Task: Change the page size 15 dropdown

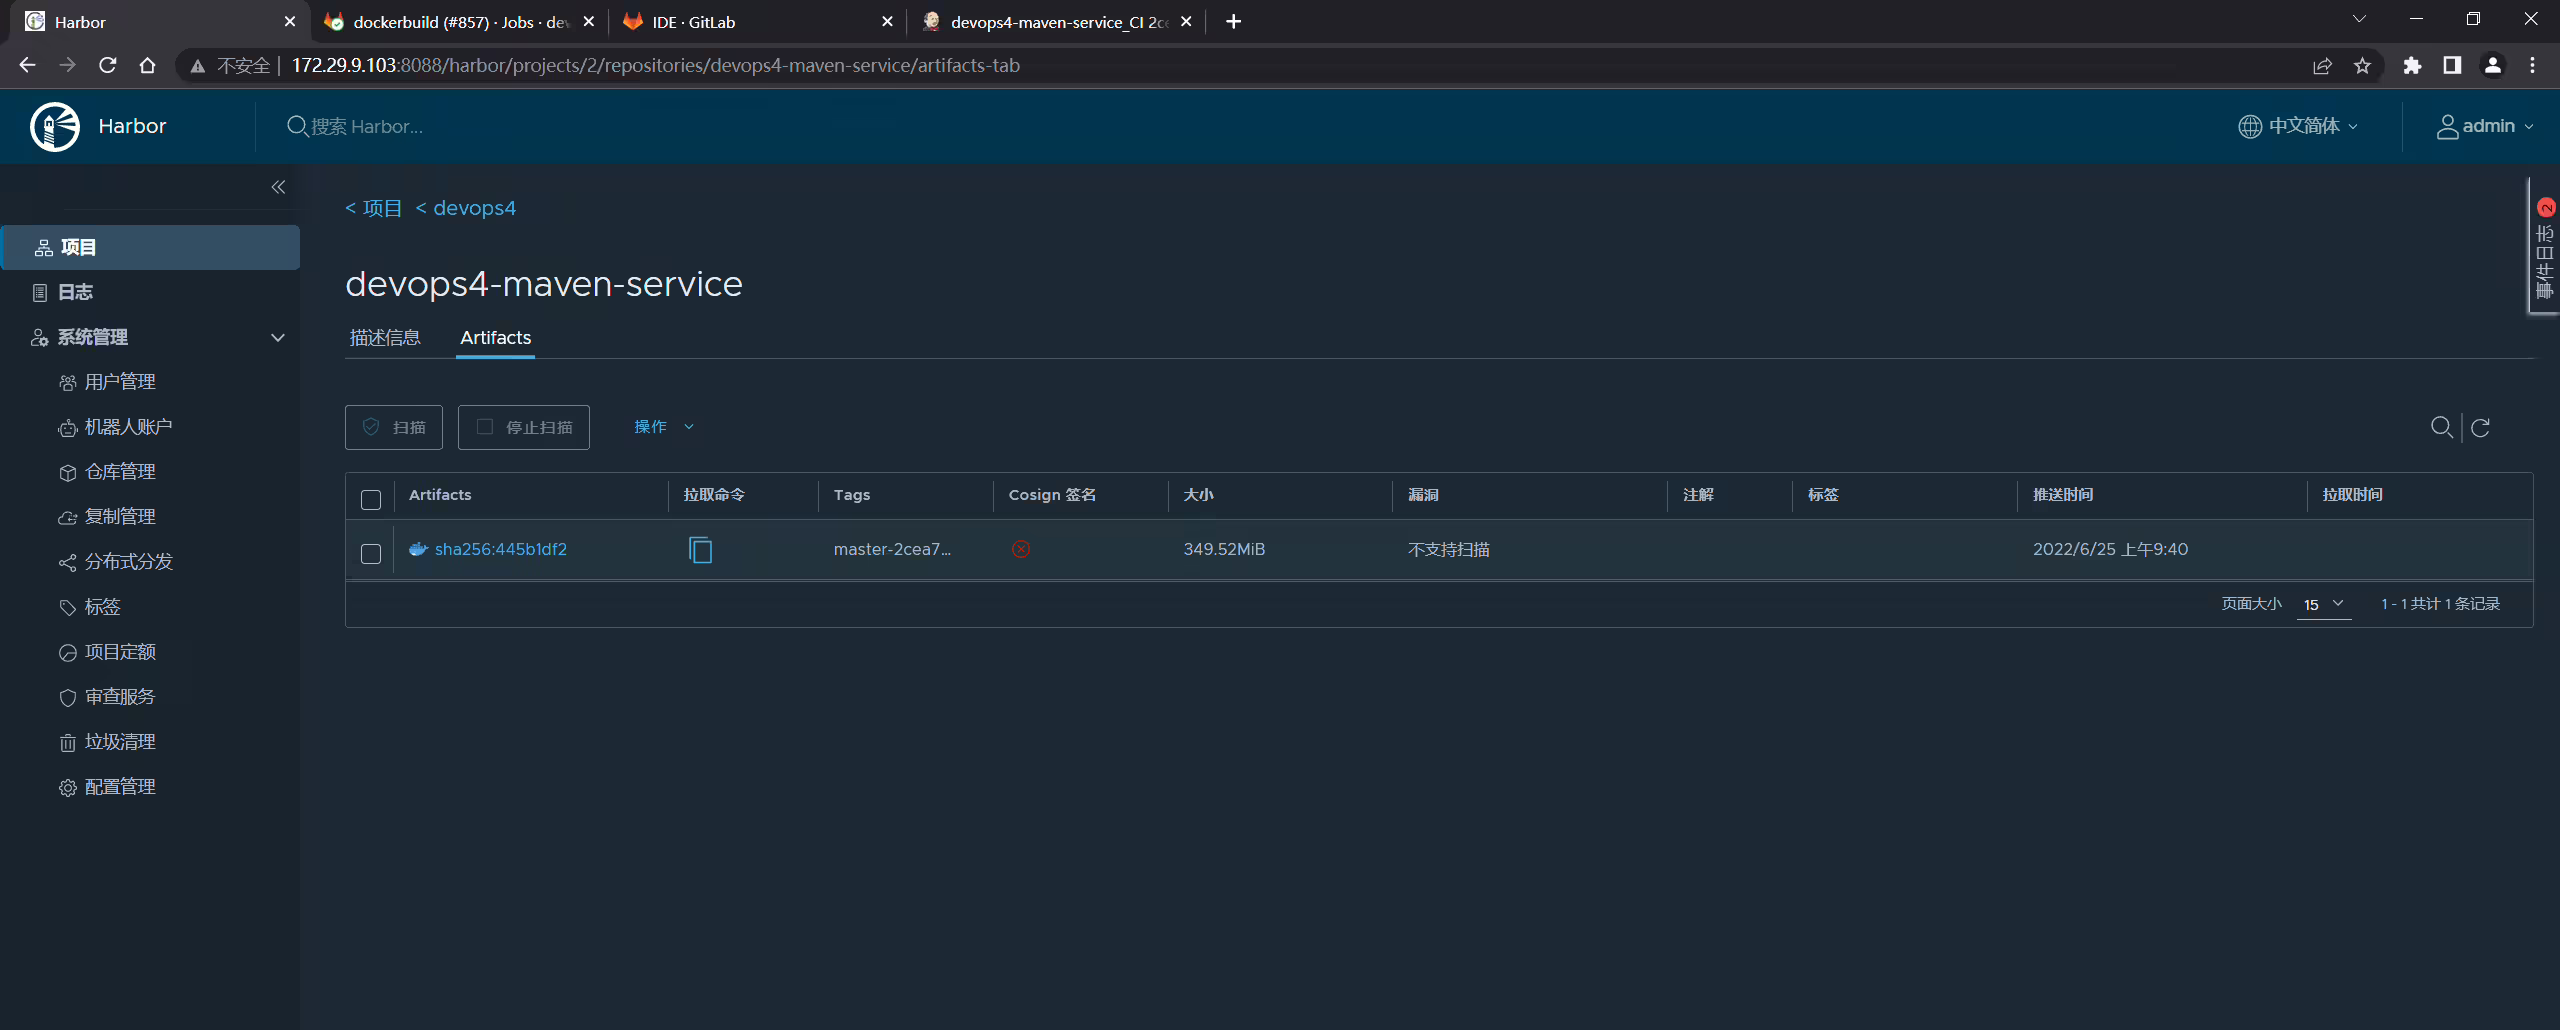Action: tap(2323, 604)
